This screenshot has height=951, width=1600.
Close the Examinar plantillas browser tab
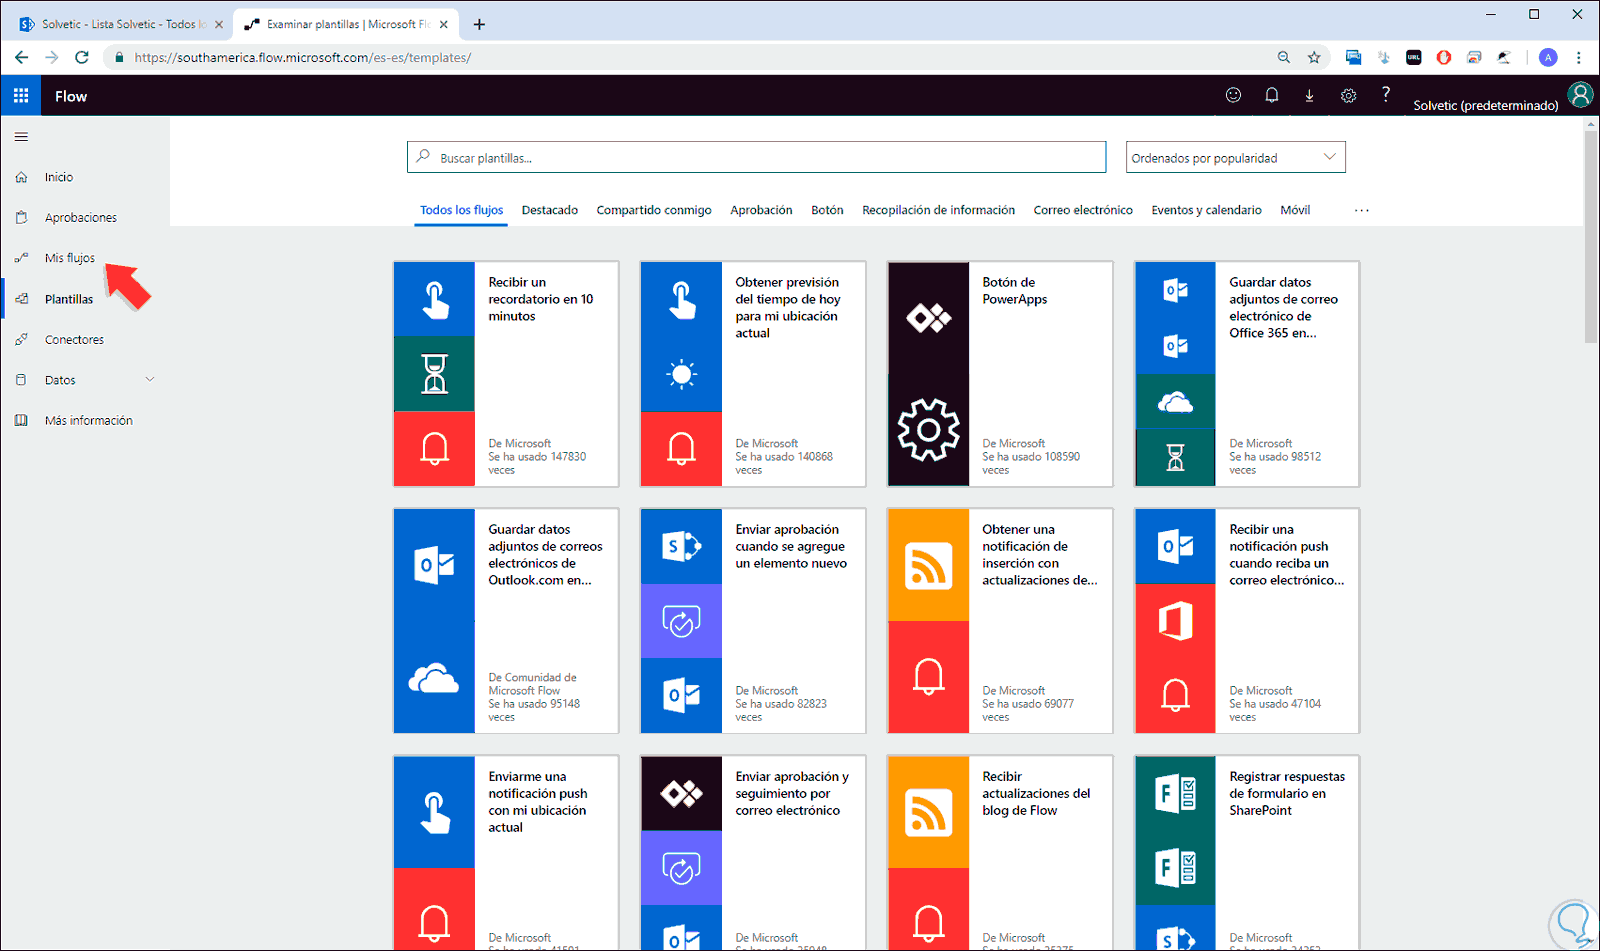(x=444, y=24)
